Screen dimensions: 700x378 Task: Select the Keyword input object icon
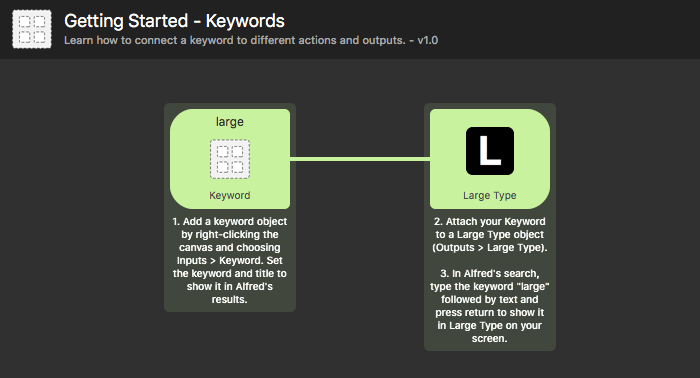coord(230,159)
